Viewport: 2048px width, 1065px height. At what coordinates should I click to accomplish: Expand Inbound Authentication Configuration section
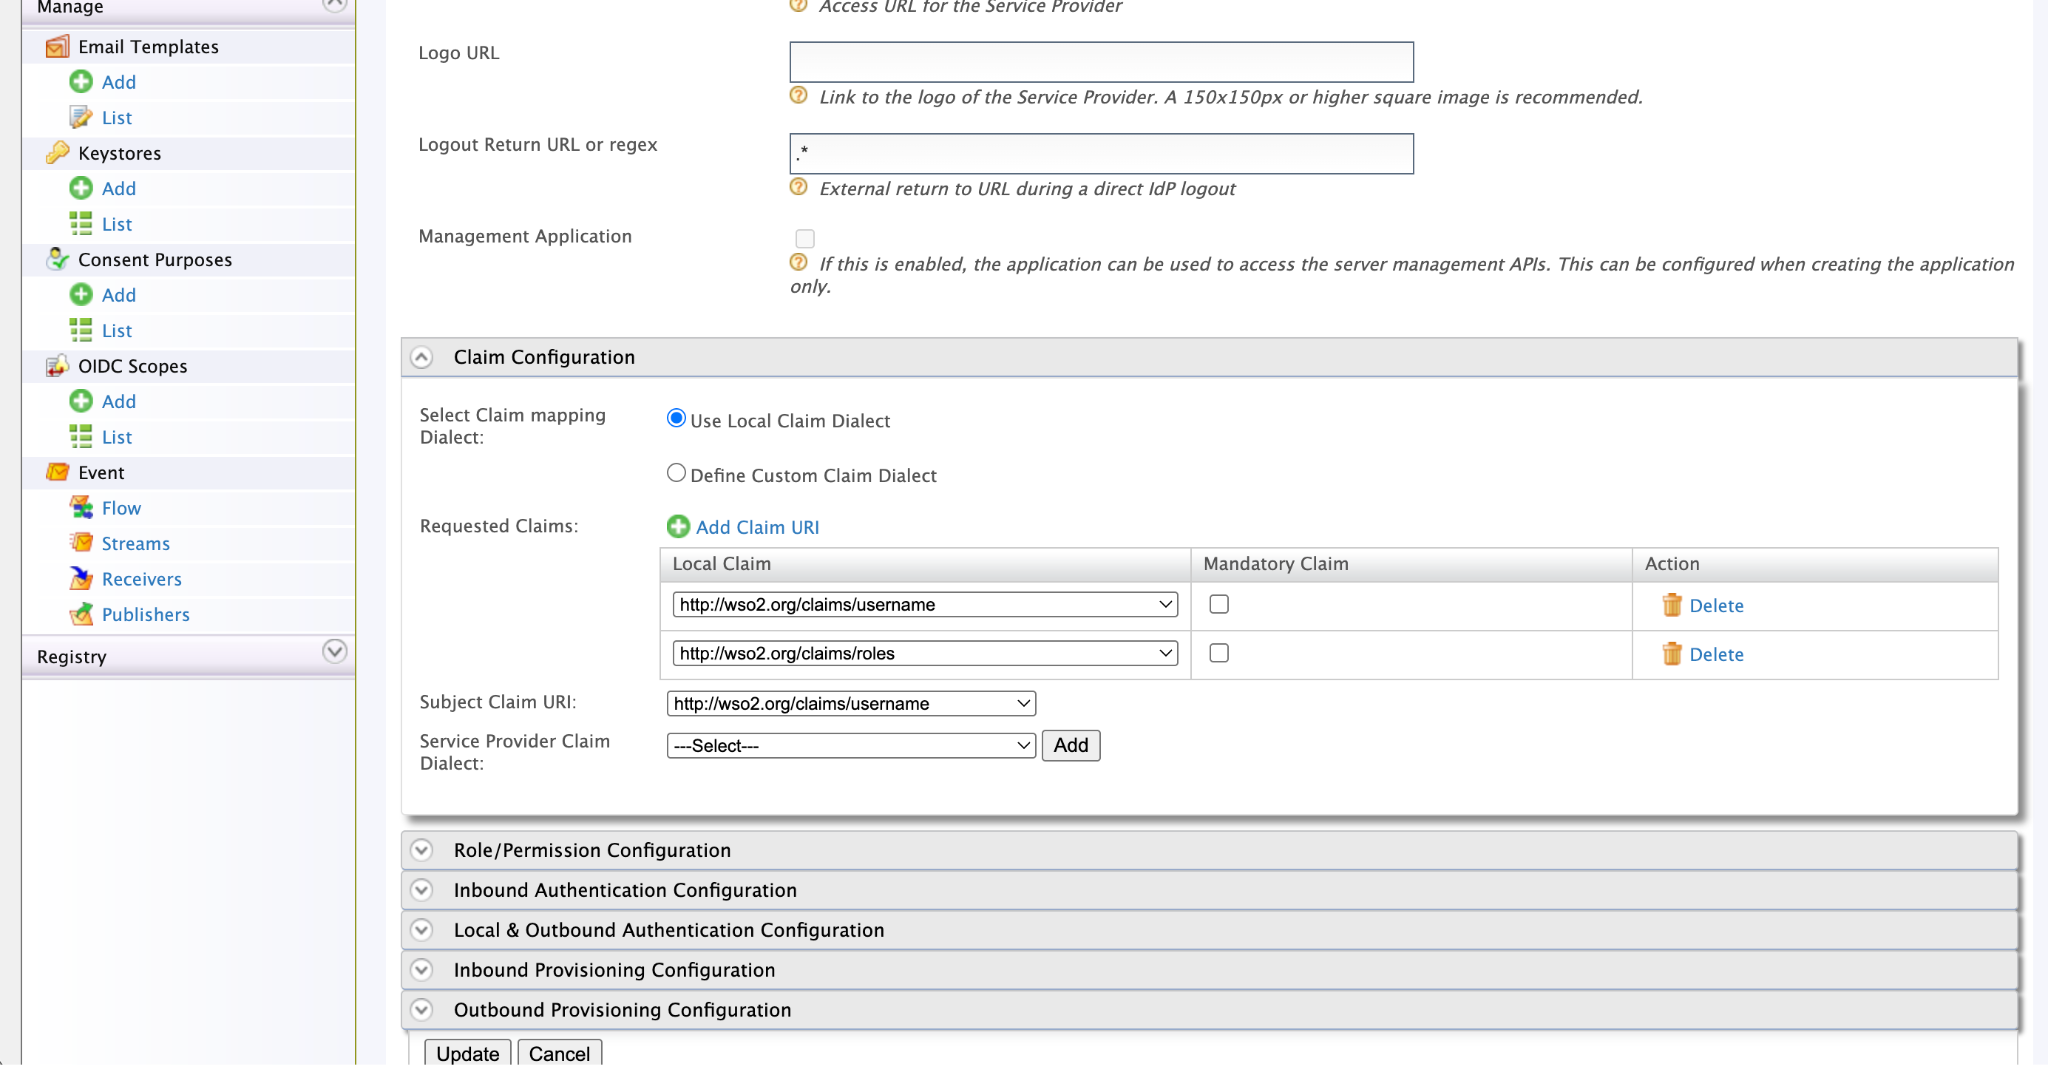(x=422, y=890)
